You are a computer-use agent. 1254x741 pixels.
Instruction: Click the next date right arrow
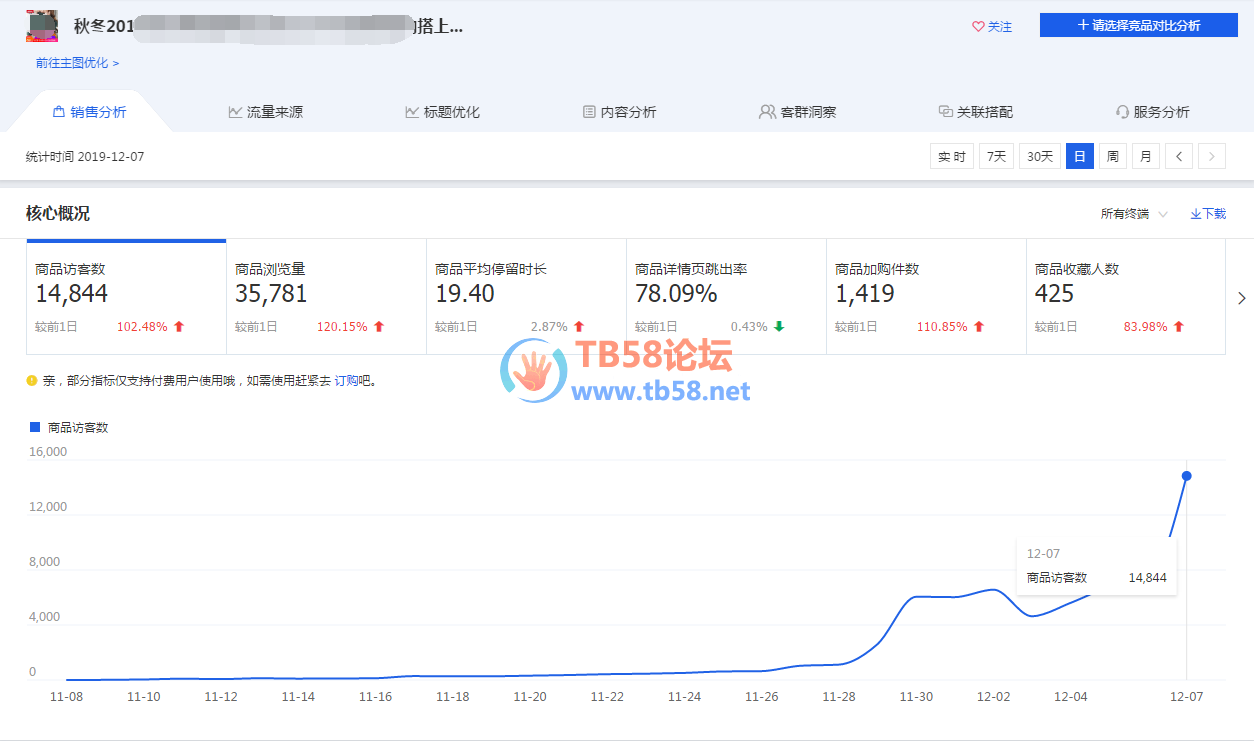click(x=1212, y=156)
